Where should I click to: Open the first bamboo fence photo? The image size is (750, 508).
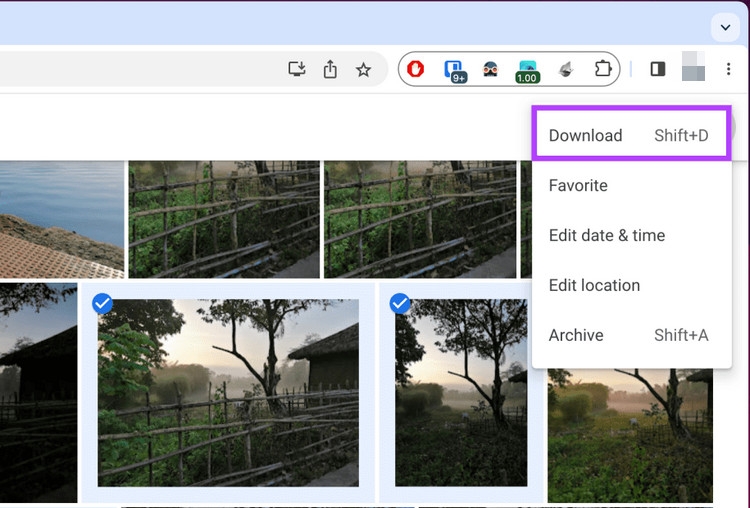point(224,219)
